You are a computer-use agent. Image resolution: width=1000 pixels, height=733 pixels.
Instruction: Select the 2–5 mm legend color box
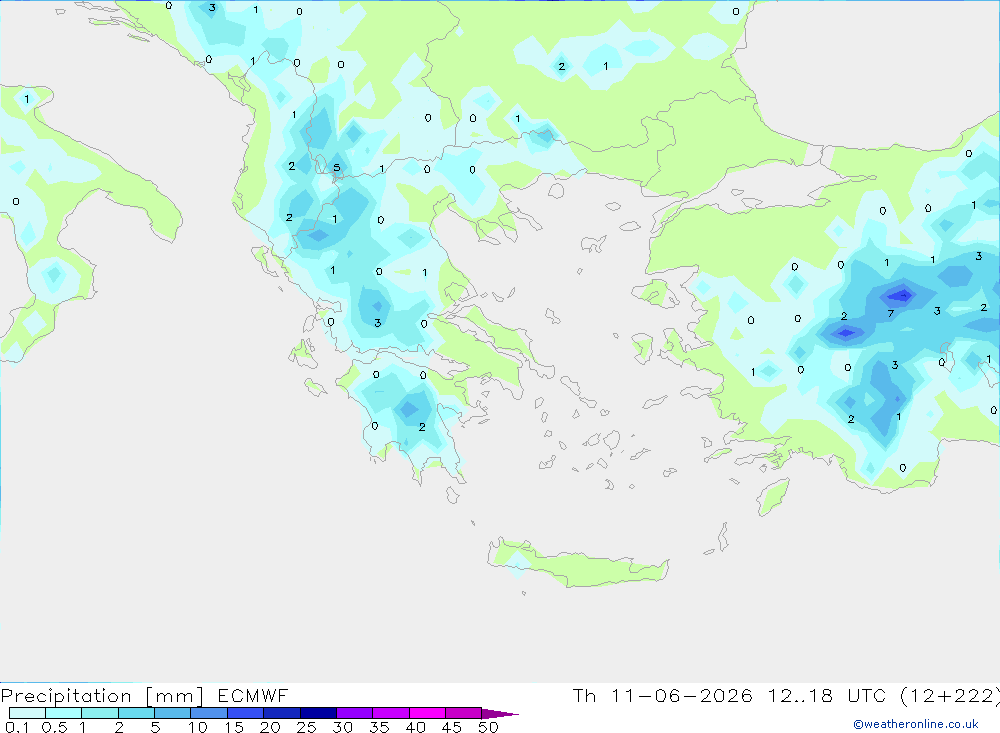pos(136,713)
